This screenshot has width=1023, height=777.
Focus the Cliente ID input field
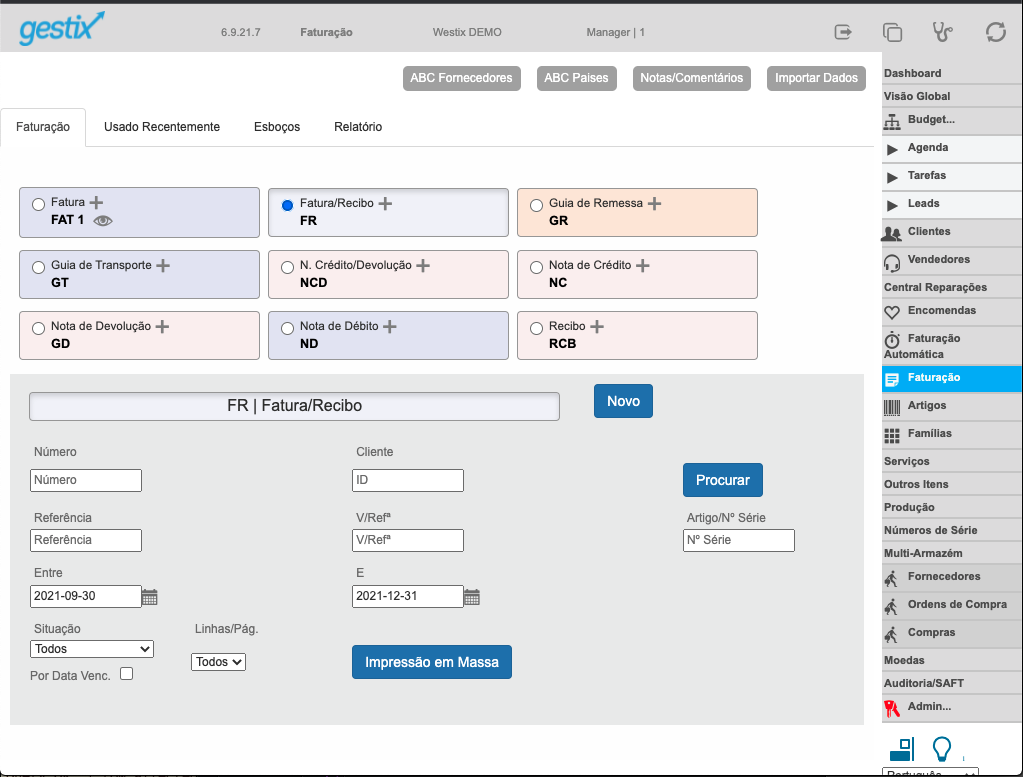tap(408, 480)
